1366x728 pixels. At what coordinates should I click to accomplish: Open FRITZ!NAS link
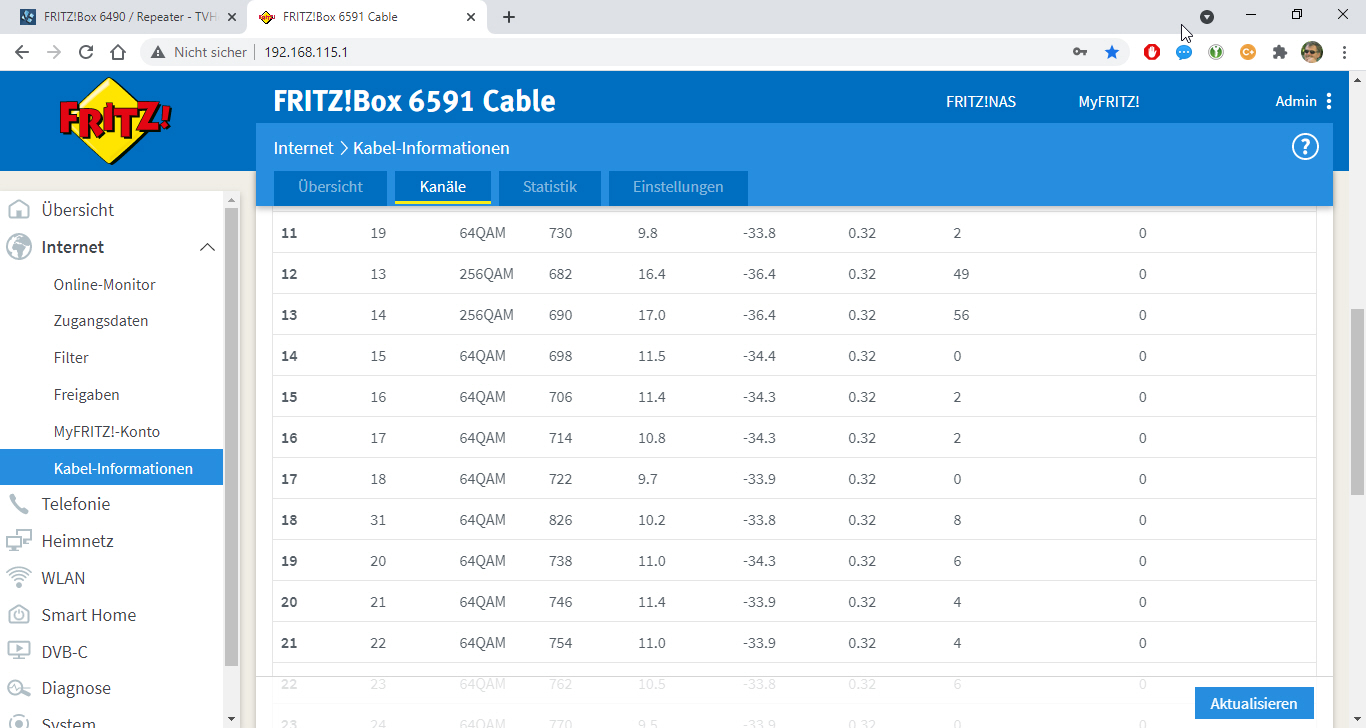tap(981, 102)
